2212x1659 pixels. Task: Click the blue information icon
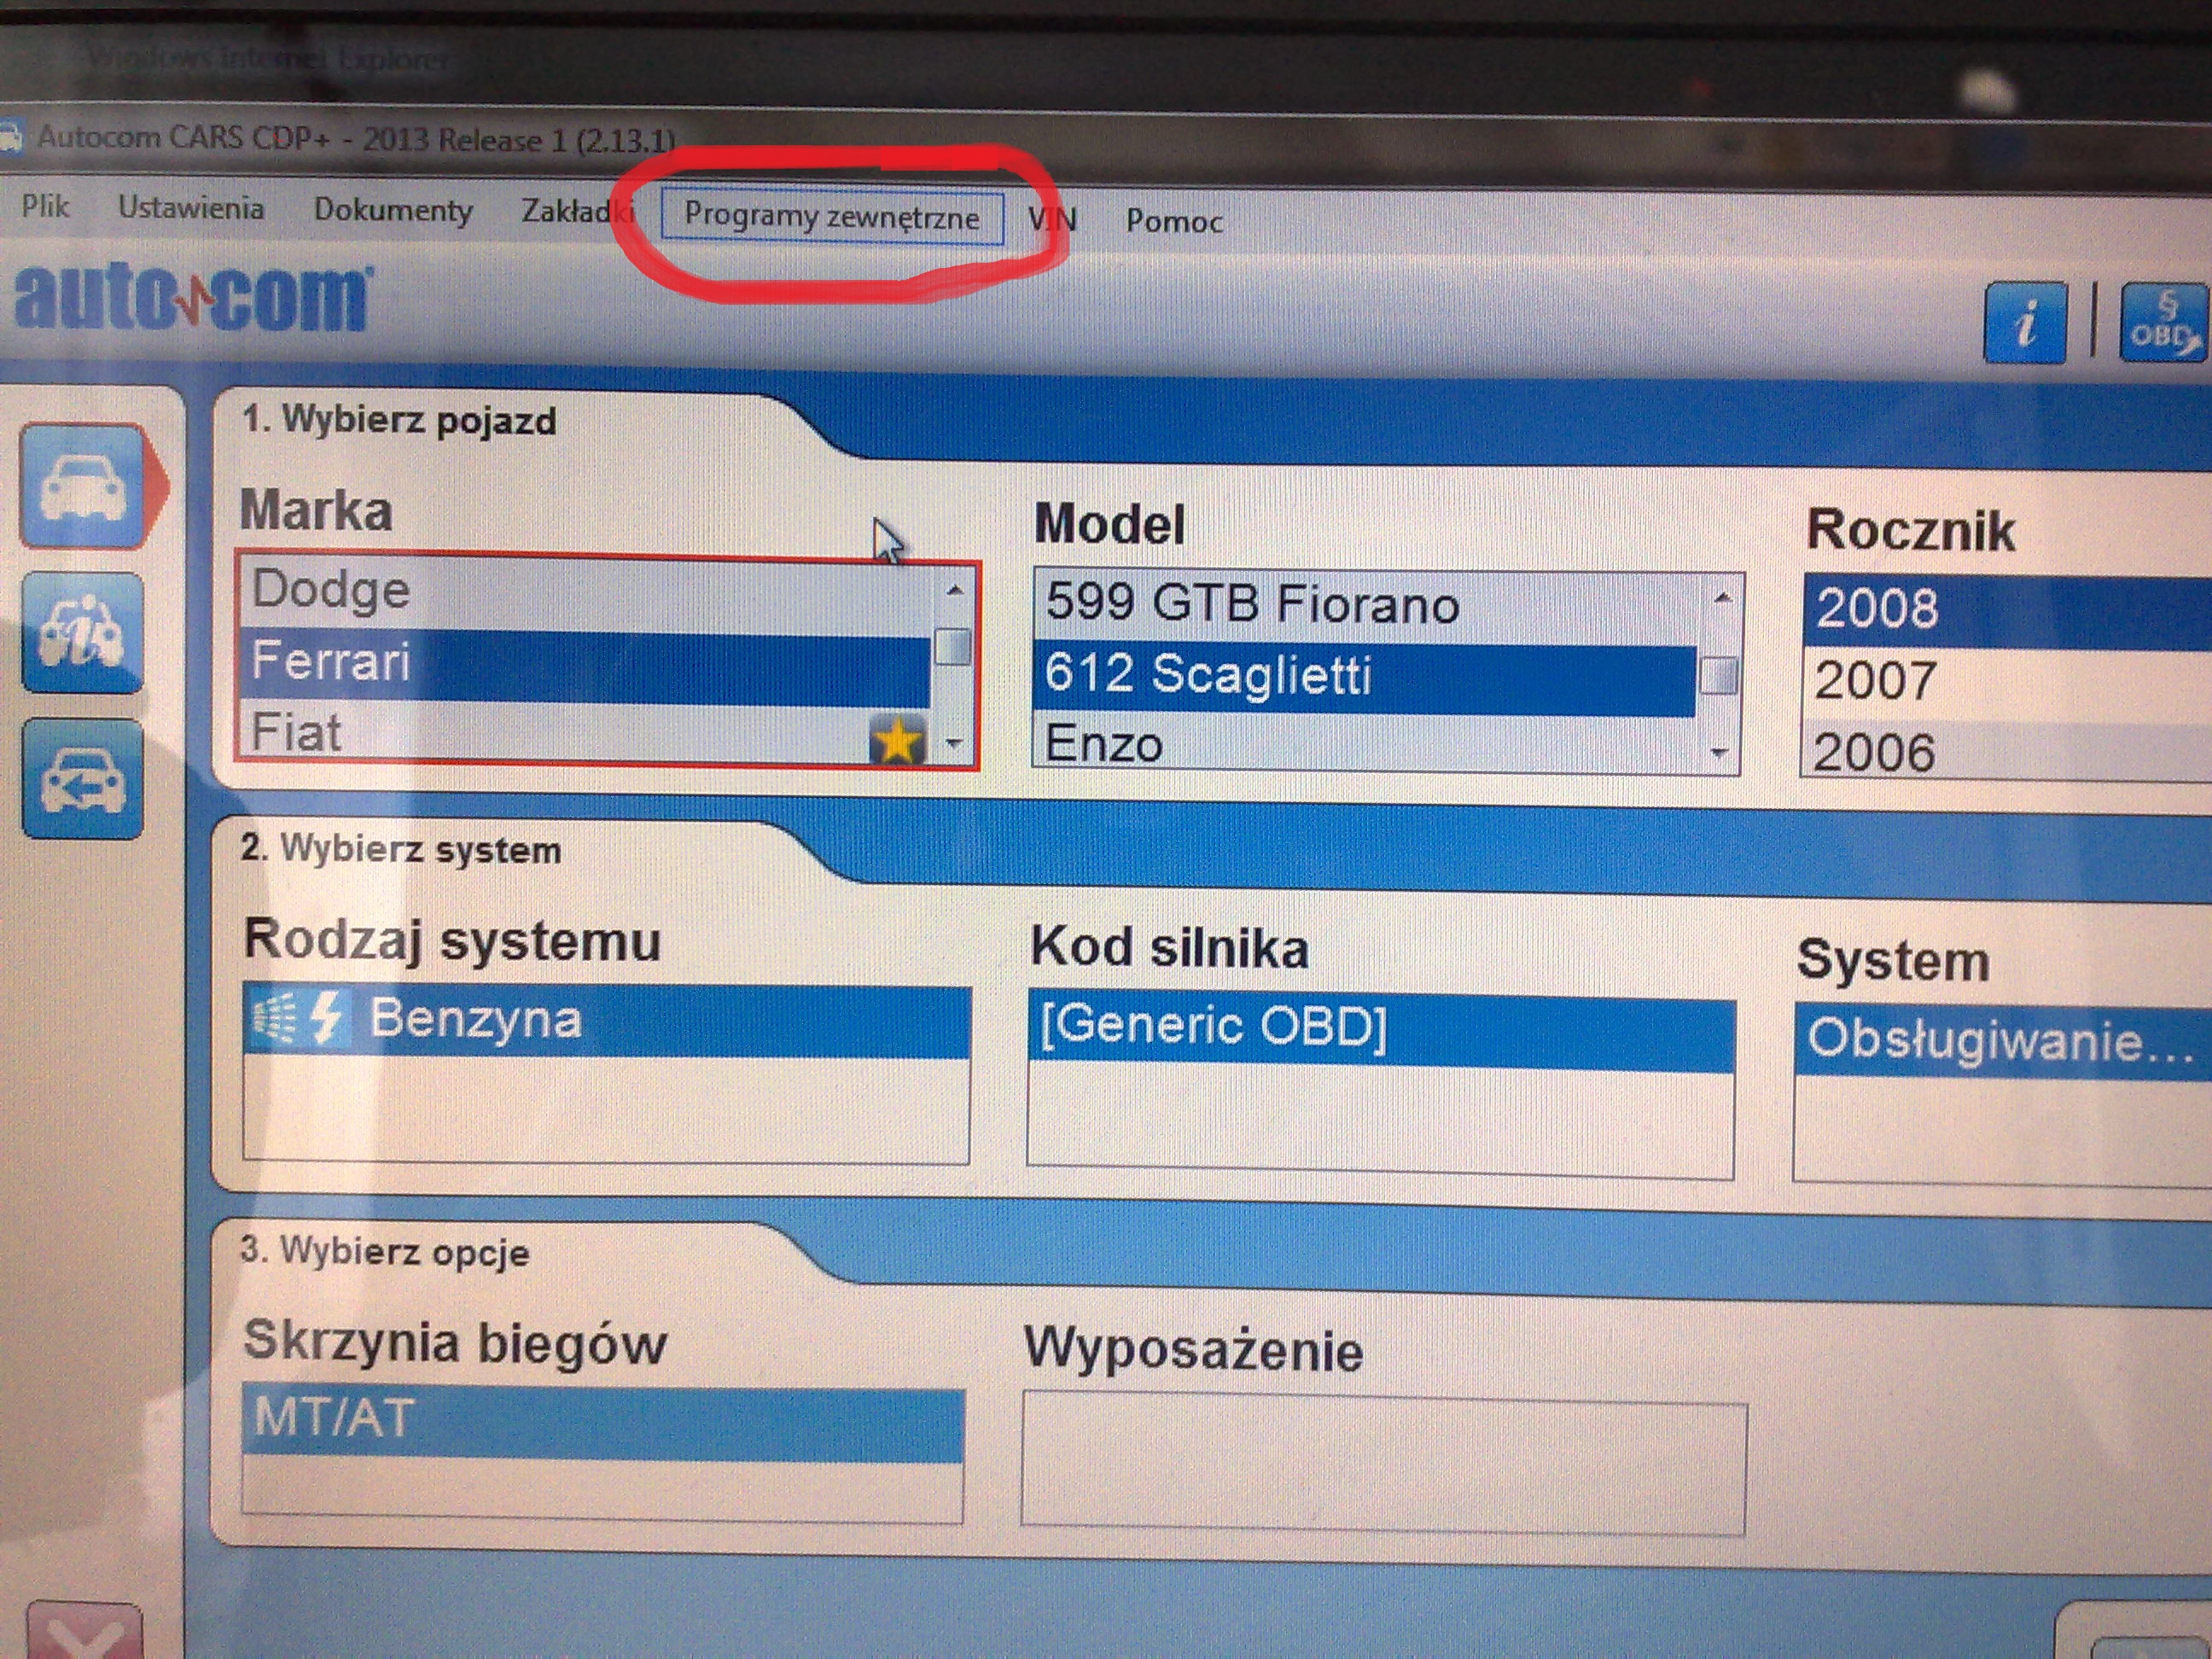pyautogui.click(x=2025, y=322)
